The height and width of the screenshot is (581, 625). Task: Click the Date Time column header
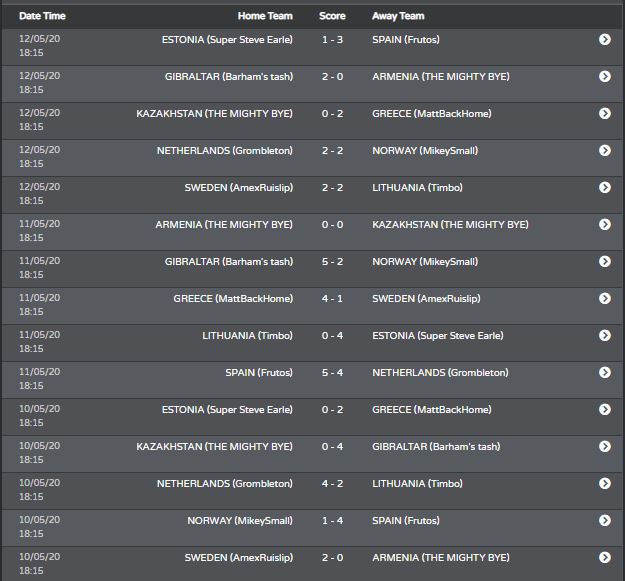(x=42, y=16)
